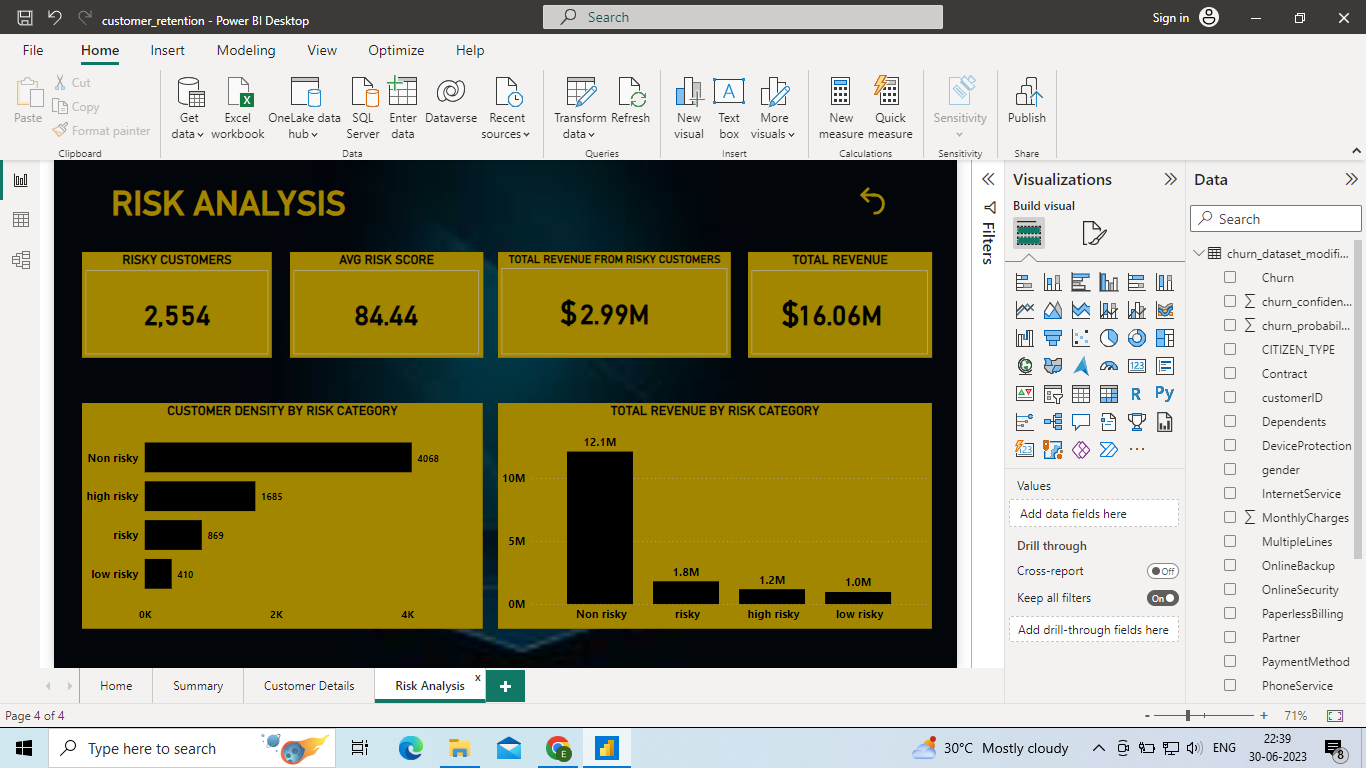The height and width of the screenshot is (768, 1366).
Task: Select the Line chart visual
Action: tap(1024, 309)
